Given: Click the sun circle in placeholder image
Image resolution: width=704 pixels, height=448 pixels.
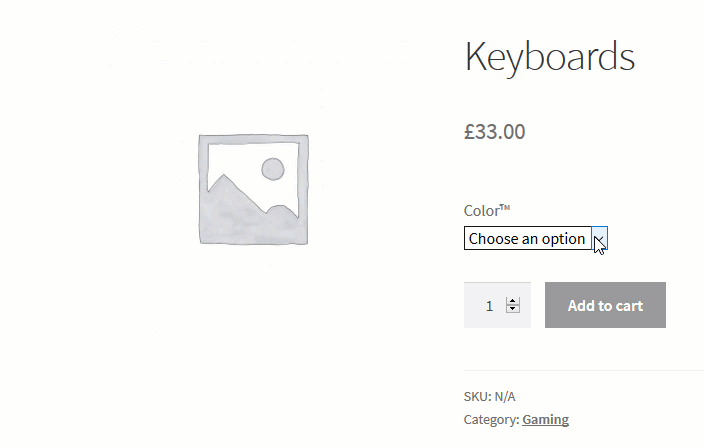Looking at the screenshot, I should 273,169.
